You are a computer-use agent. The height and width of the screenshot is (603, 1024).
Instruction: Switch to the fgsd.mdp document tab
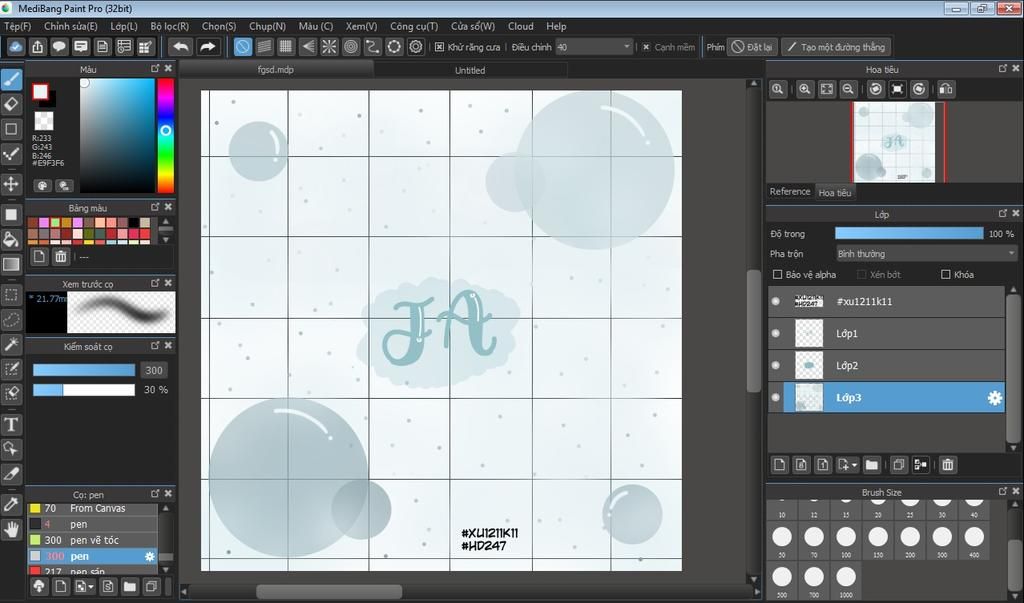(x=276, y=69)
